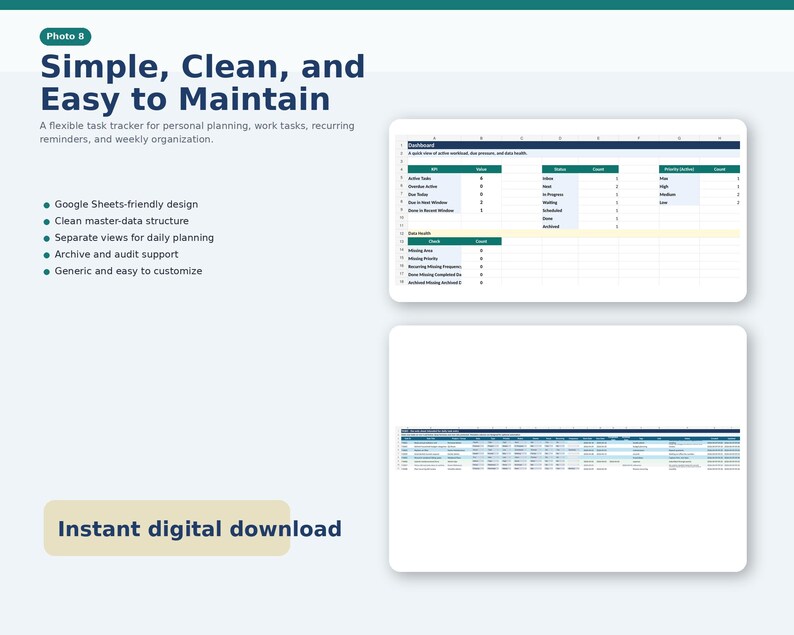Viewport: 794px width, 635px height.
Task: Click 'Clean master-data structure' bullet
Action: click(x=122, y=221)
